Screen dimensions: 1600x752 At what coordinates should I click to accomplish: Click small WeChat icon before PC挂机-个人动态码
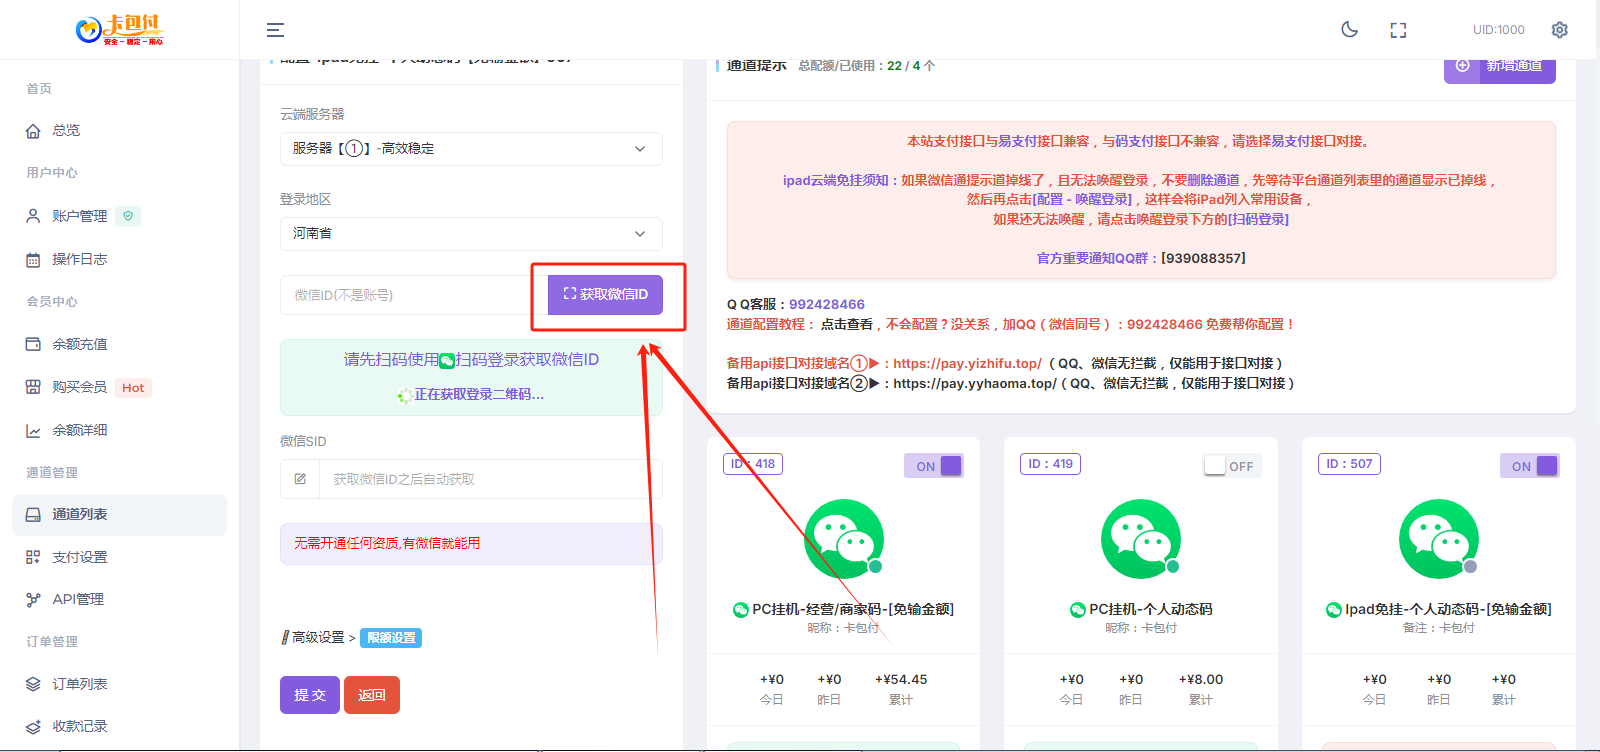click(x=1078, y=610)
